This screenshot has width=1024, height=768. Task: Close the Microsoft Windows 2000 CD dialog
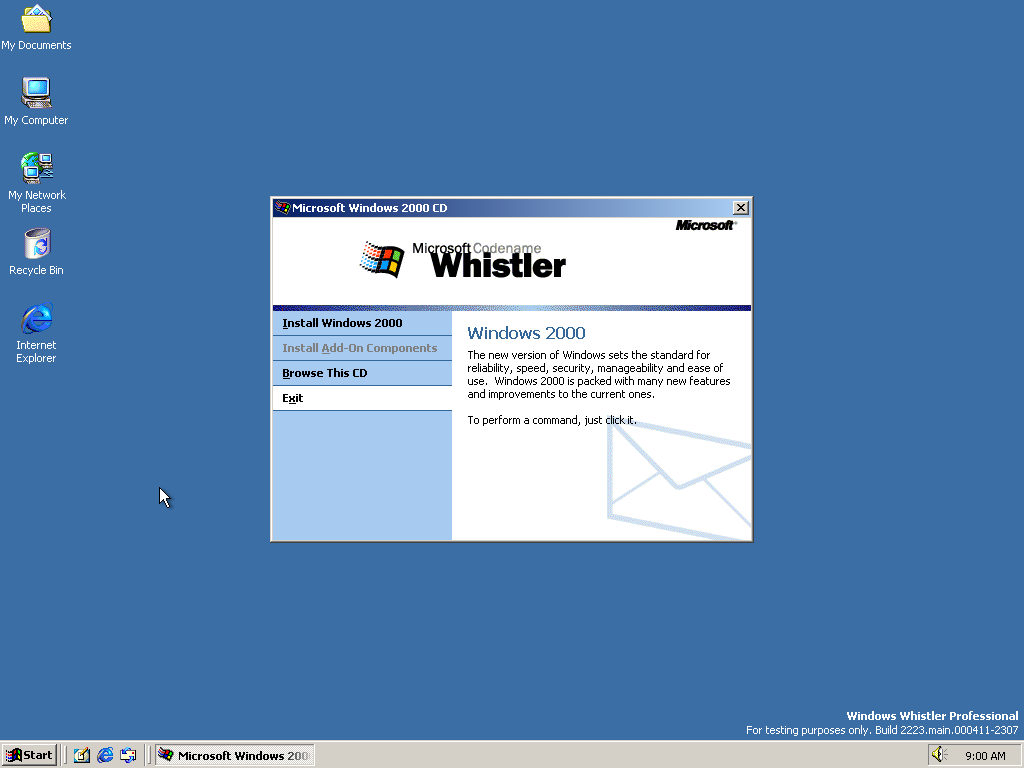741,208
